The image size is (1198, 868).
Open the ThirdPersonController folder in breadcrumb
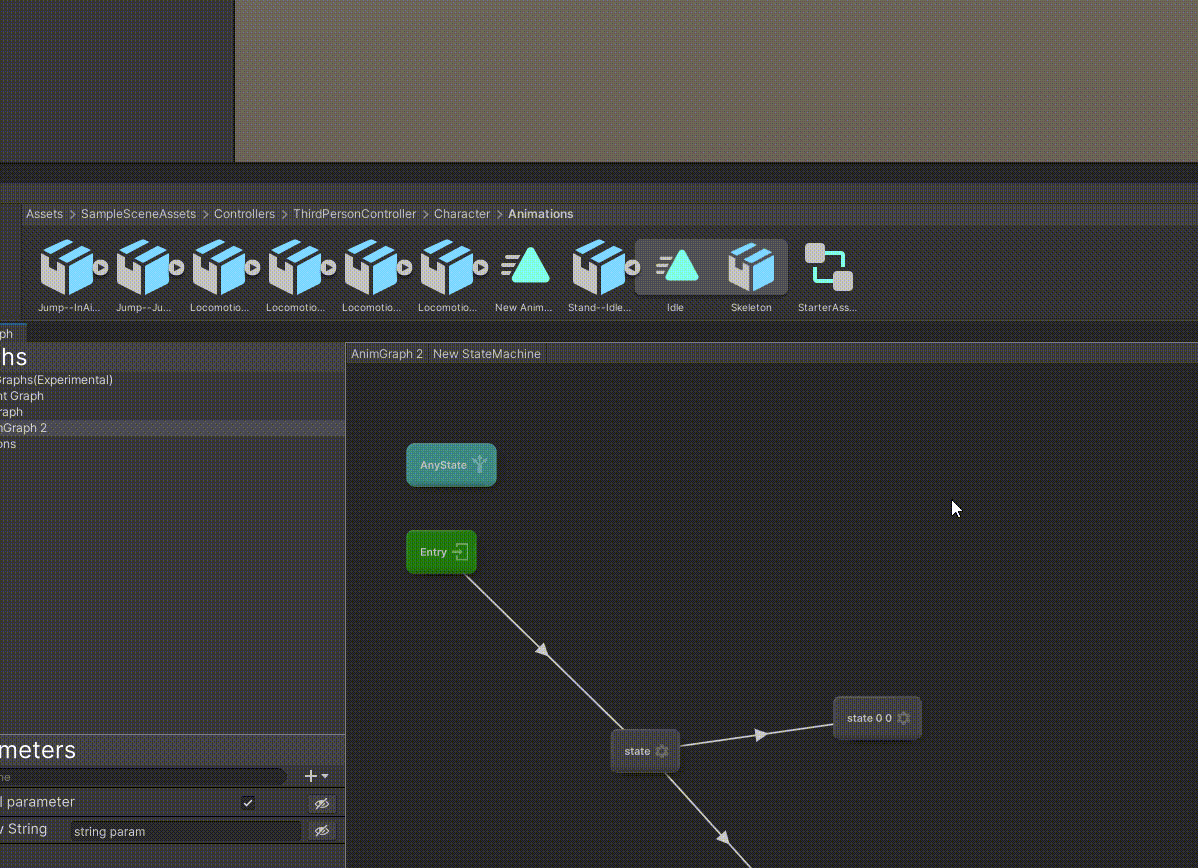click(354, 214)
